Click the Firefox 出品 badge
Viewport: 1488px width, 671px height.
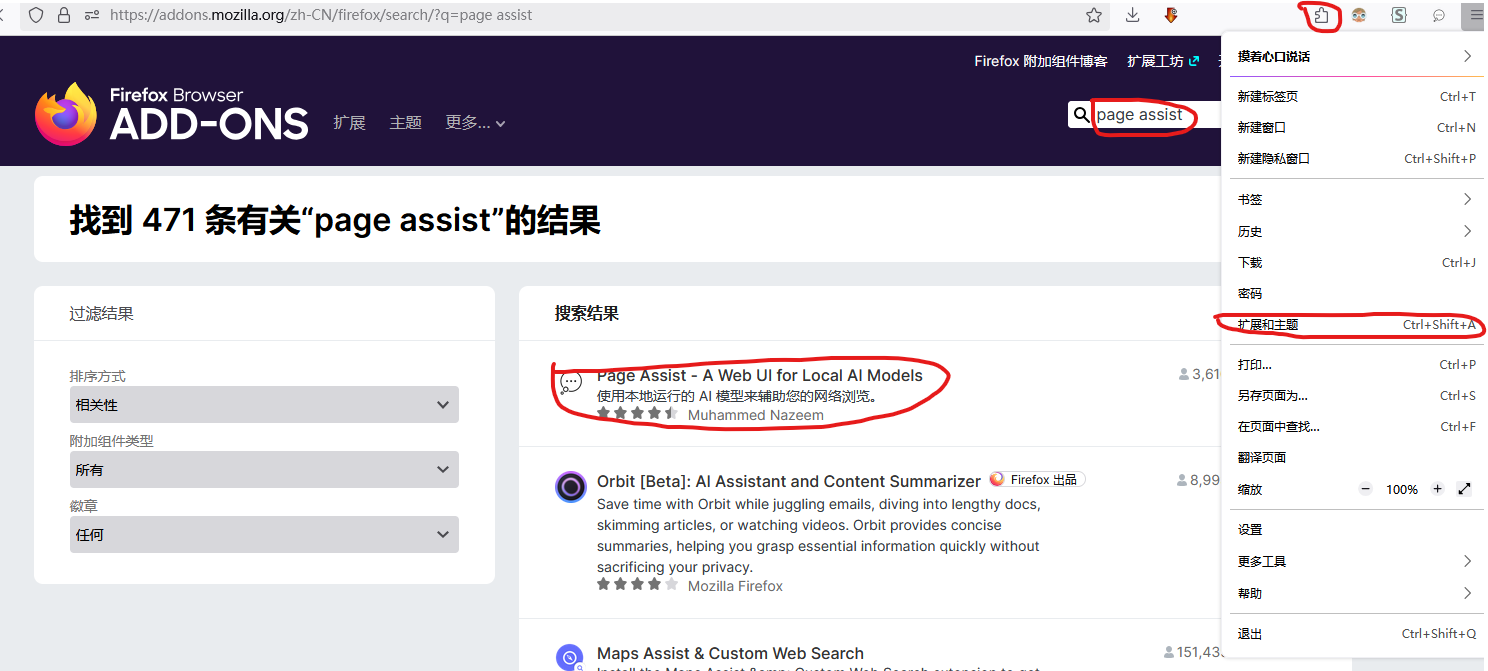pos(1037,480)
